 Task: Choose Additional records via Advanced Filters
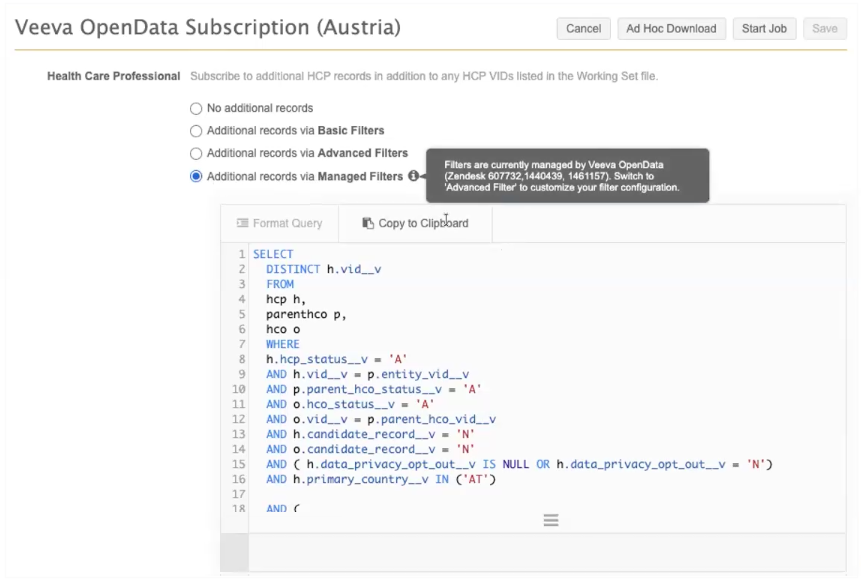pos(196,153)
